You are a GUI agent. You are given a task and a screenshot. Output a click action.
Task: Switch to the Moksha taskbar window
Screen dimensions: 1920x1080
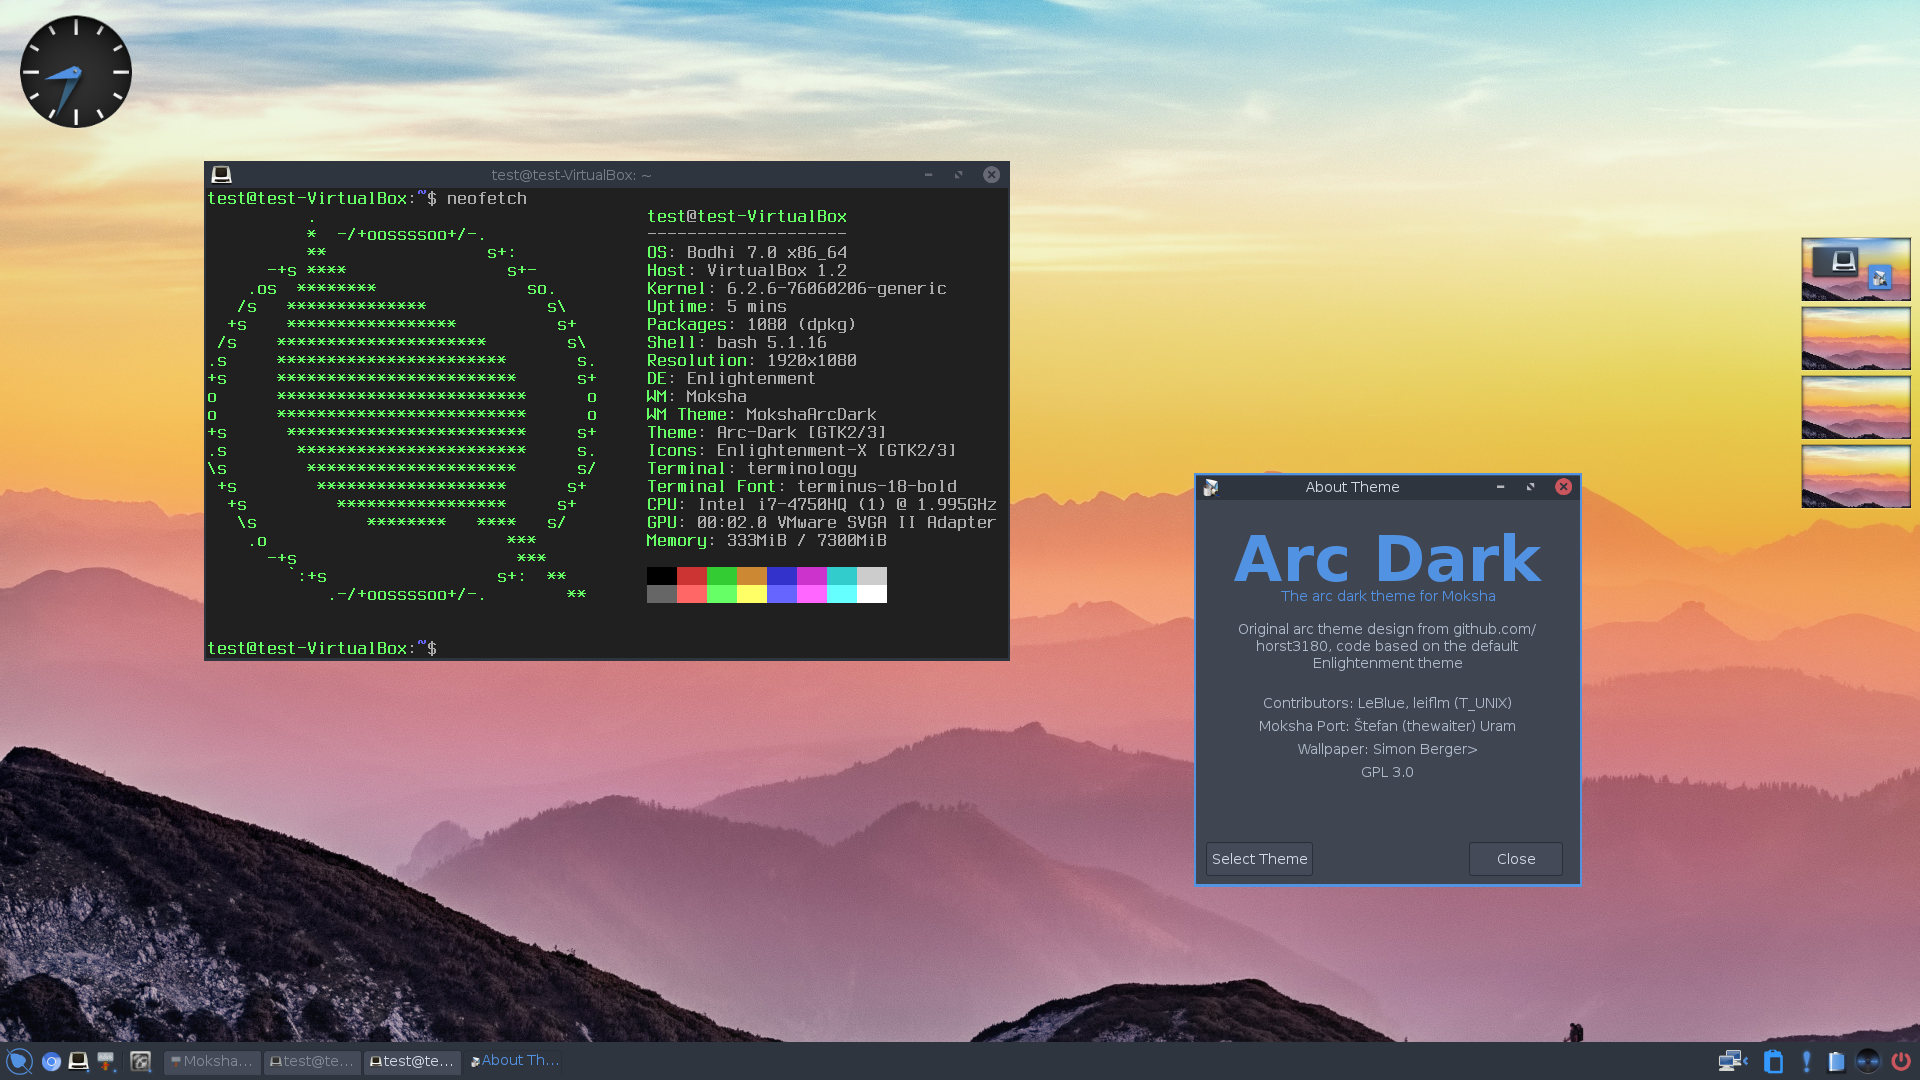212,1061
